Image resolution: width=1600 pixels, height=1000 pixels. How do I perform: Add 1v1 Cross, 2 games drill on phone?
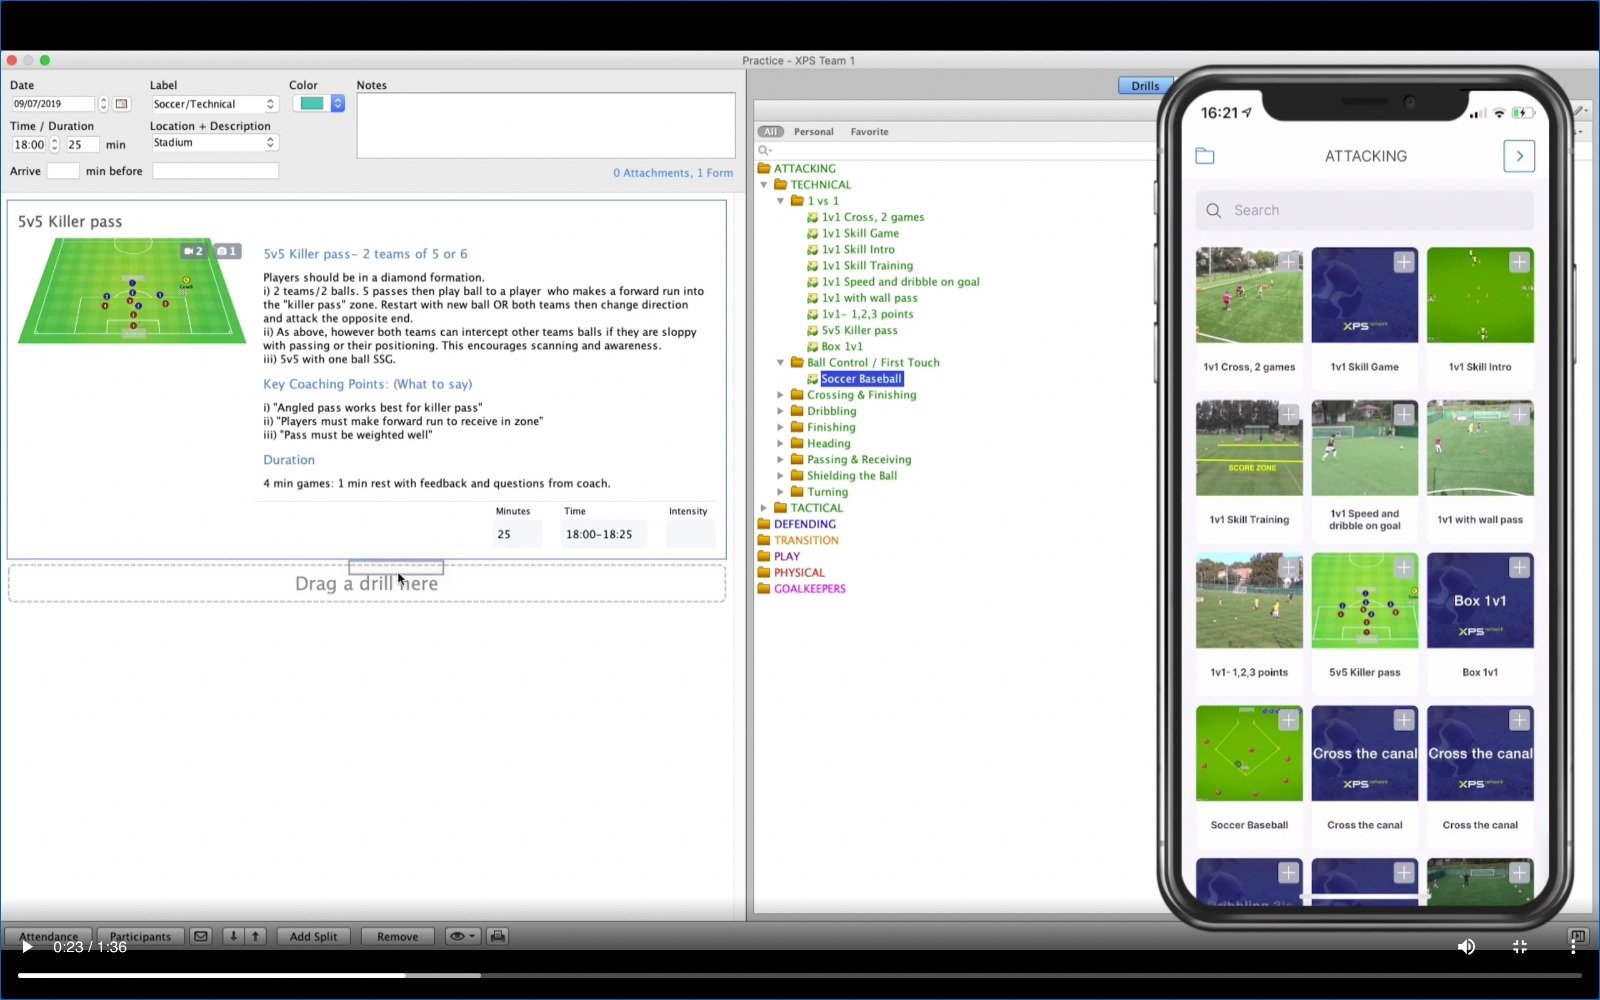1289,262
